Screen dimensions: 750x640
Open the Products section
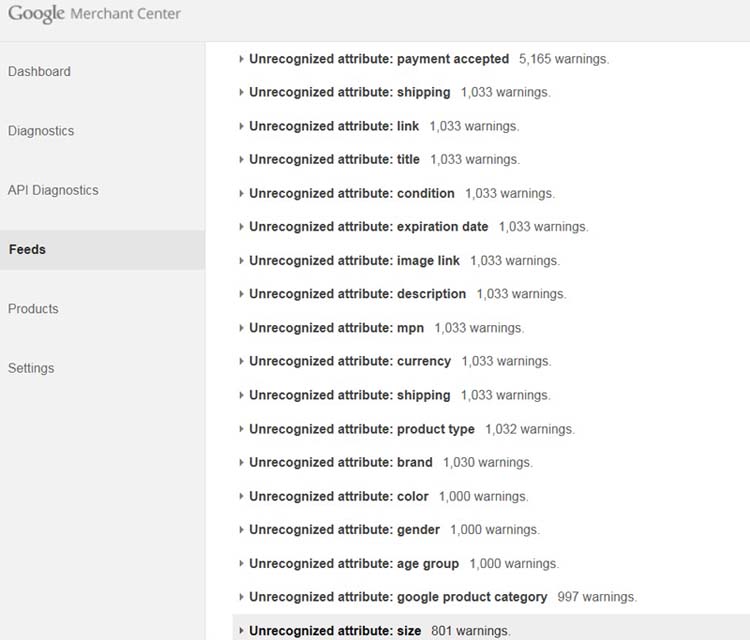click(33, 309)
